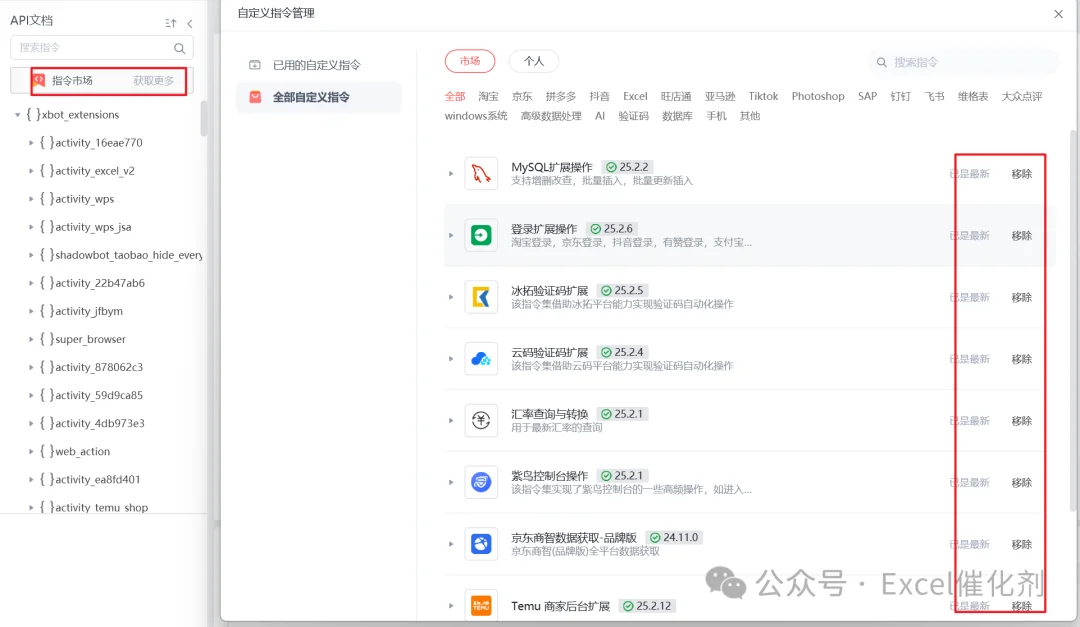Click 移除 for 登录扩展操作
This screenshot has height=627, width=1080.
pyautogui.click(x=1021, y=236)
